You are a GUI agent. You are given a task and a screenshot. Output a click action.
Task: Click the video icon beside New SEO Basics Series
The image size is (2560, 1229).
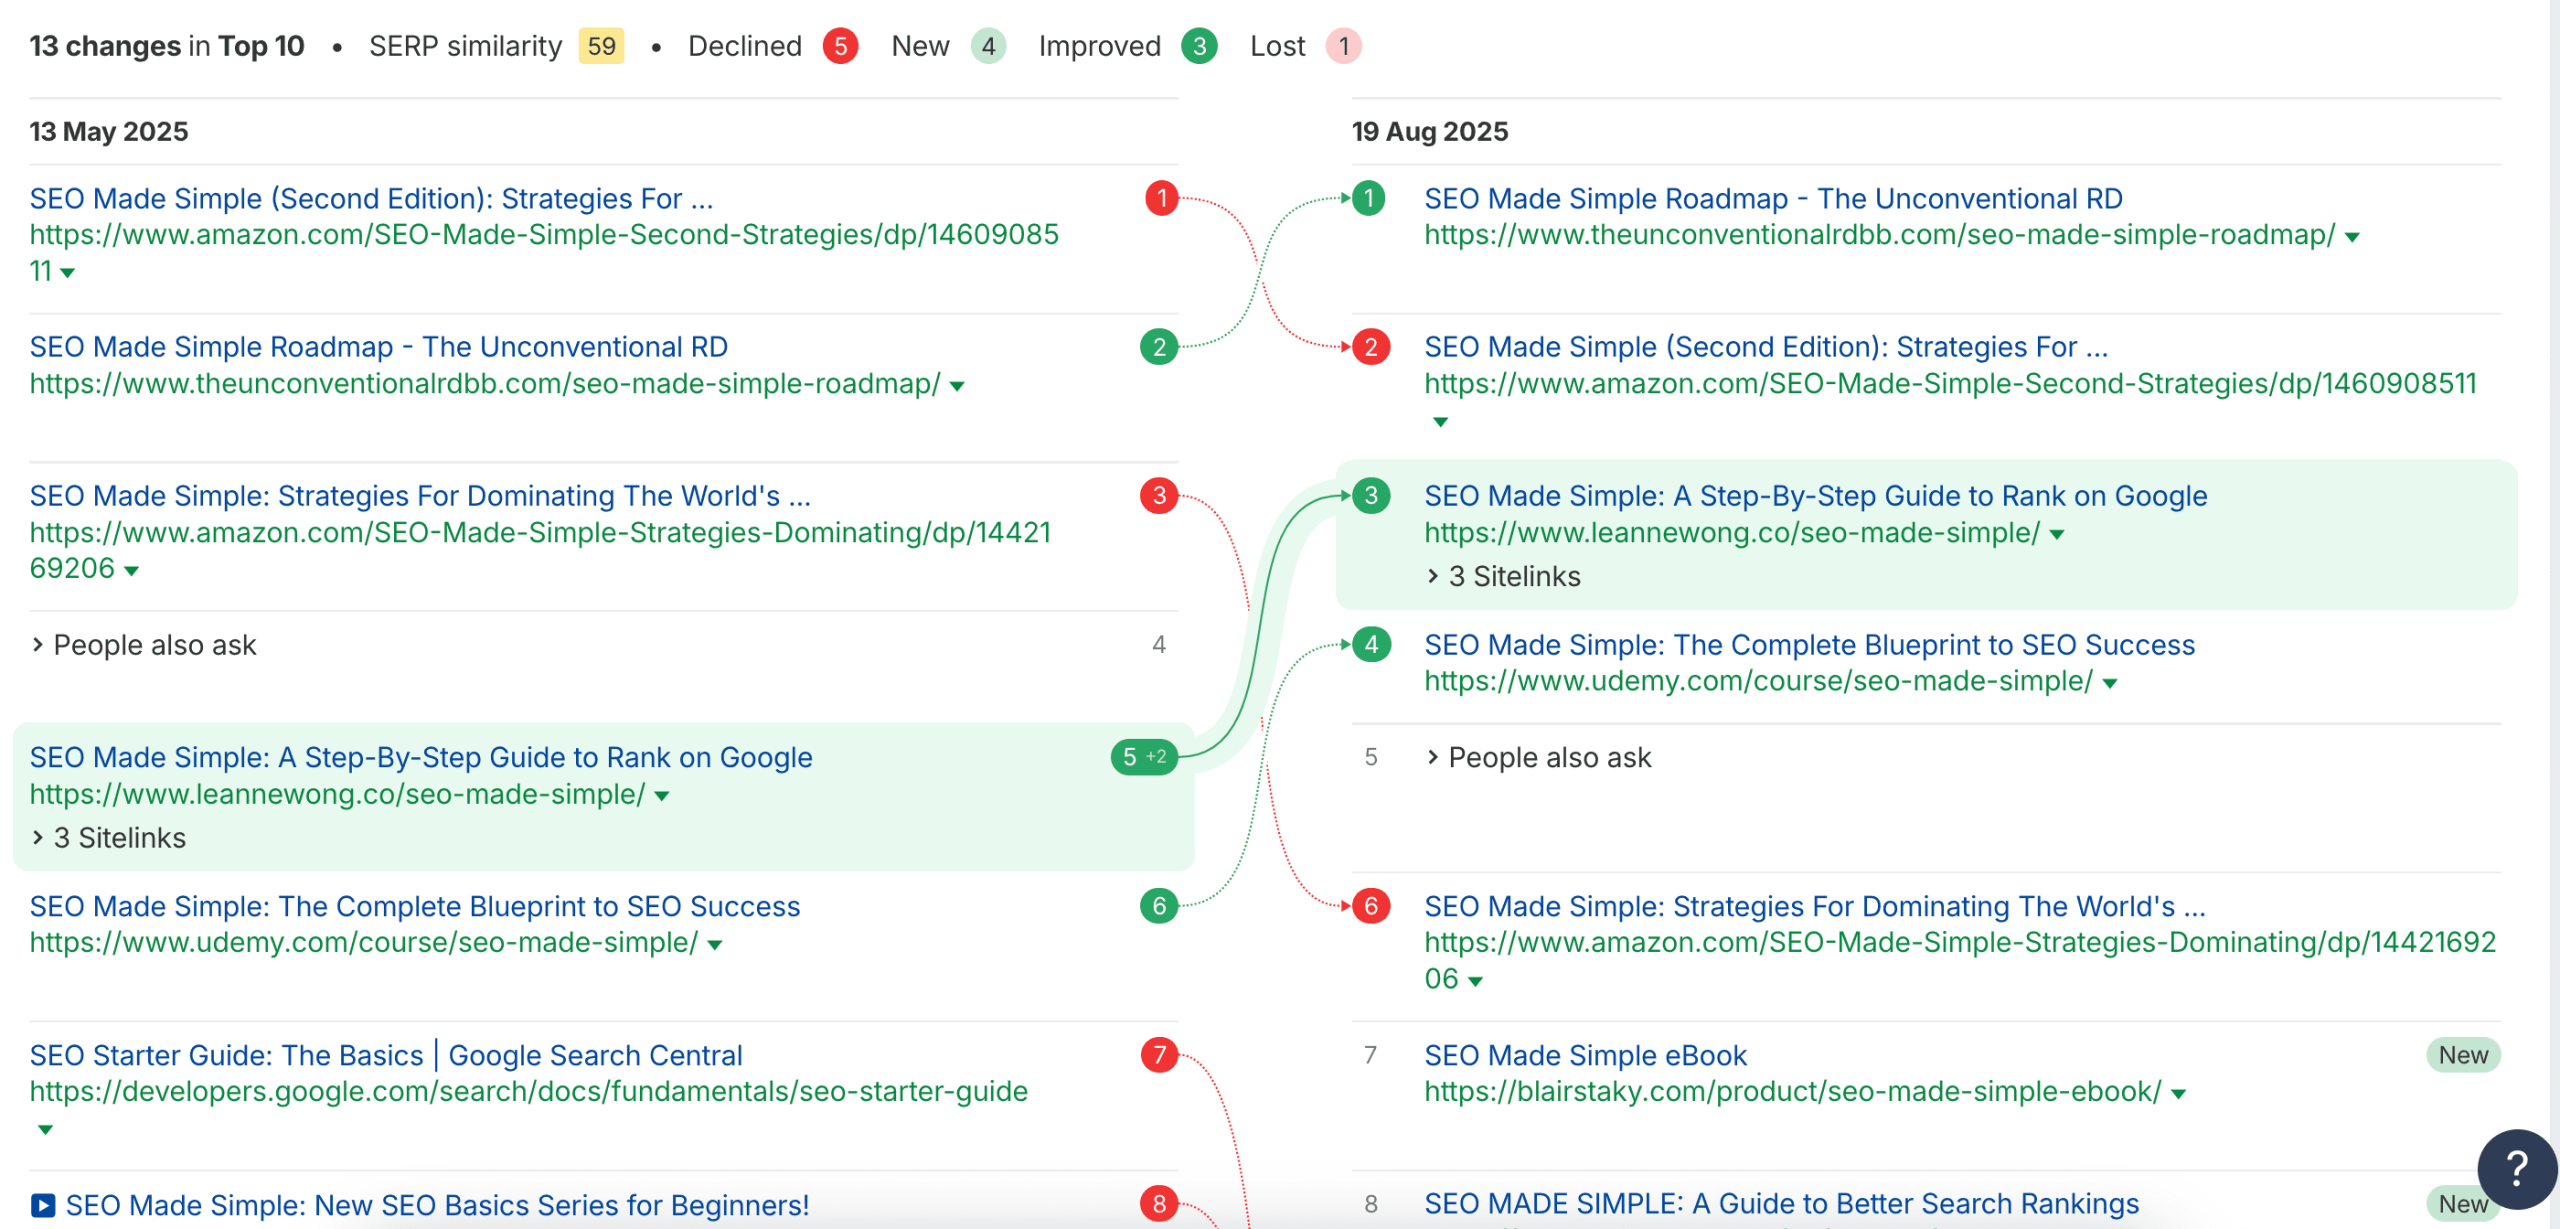point(43,1205)
